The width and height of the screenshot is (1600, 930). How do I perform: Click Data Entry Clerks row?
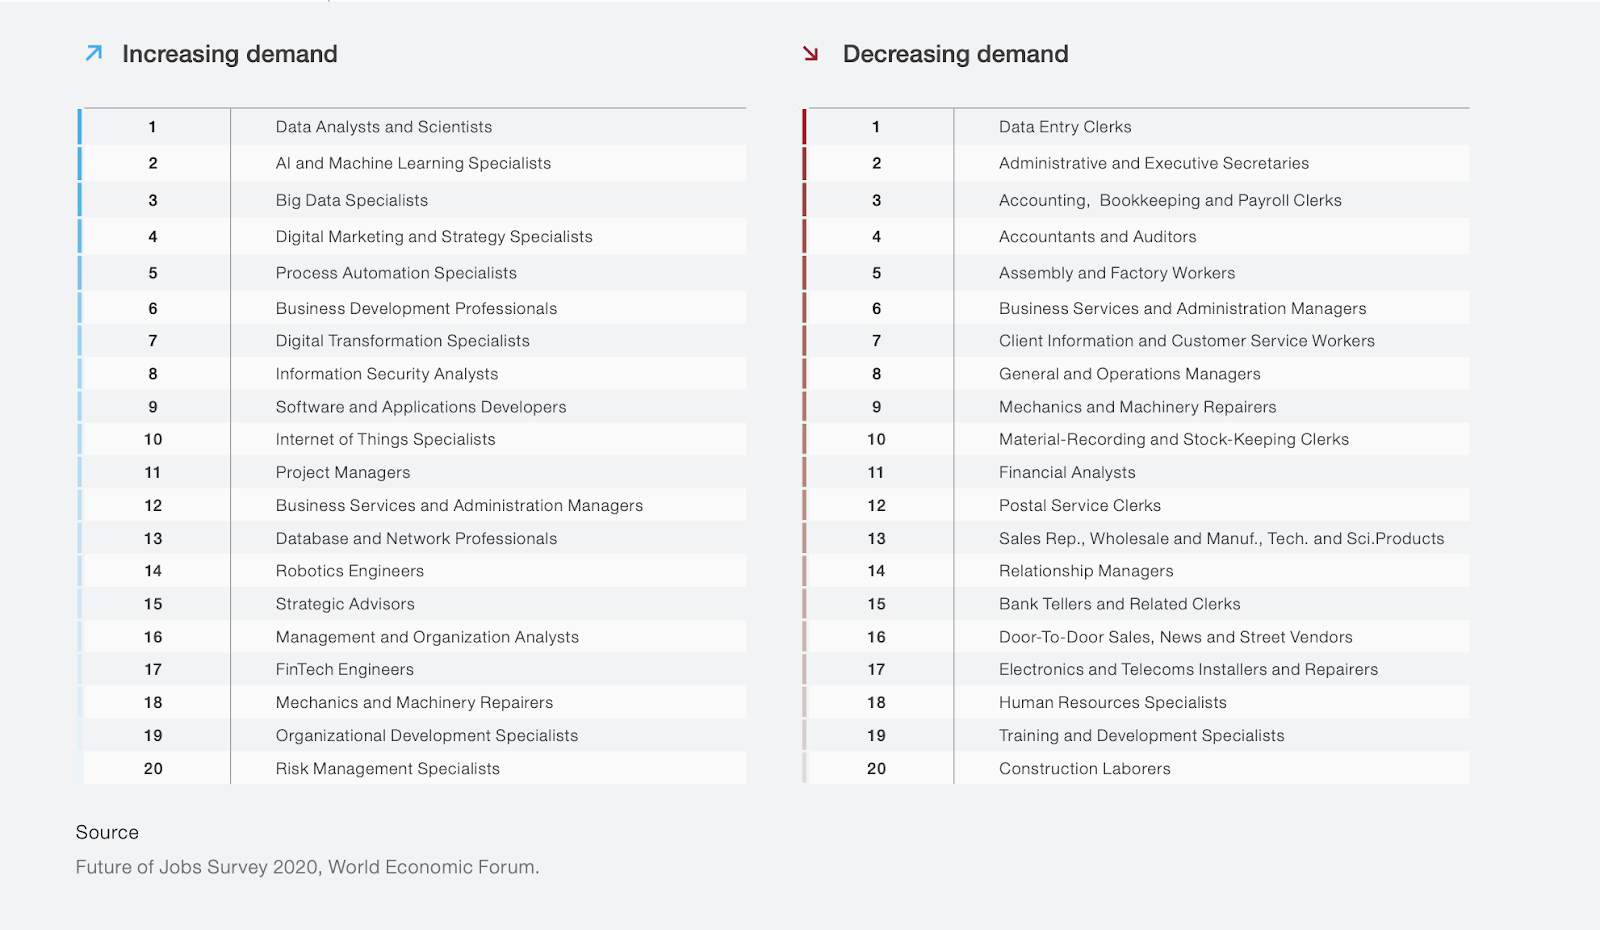pyautogui.click(x=1136, y=127)
